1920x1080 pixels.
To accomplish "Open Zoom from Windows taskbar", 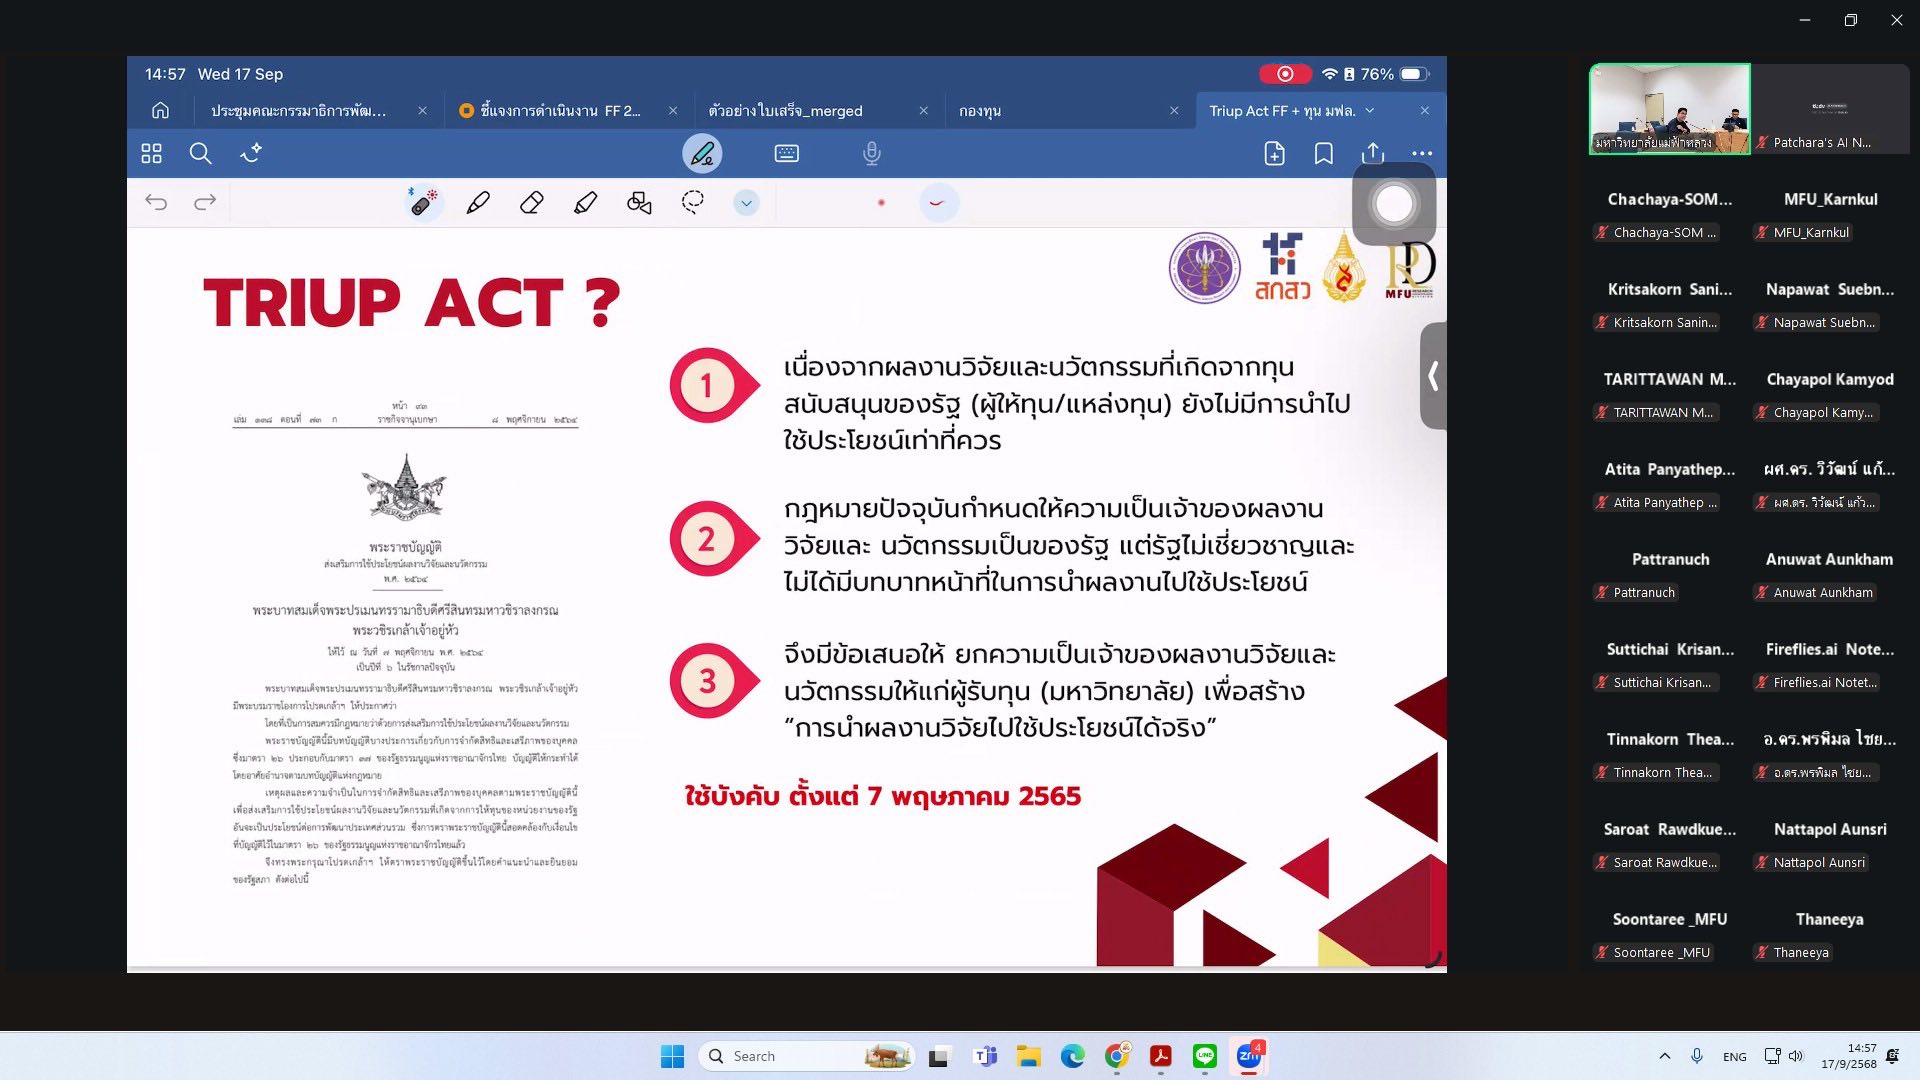I will [1249, 1056].
